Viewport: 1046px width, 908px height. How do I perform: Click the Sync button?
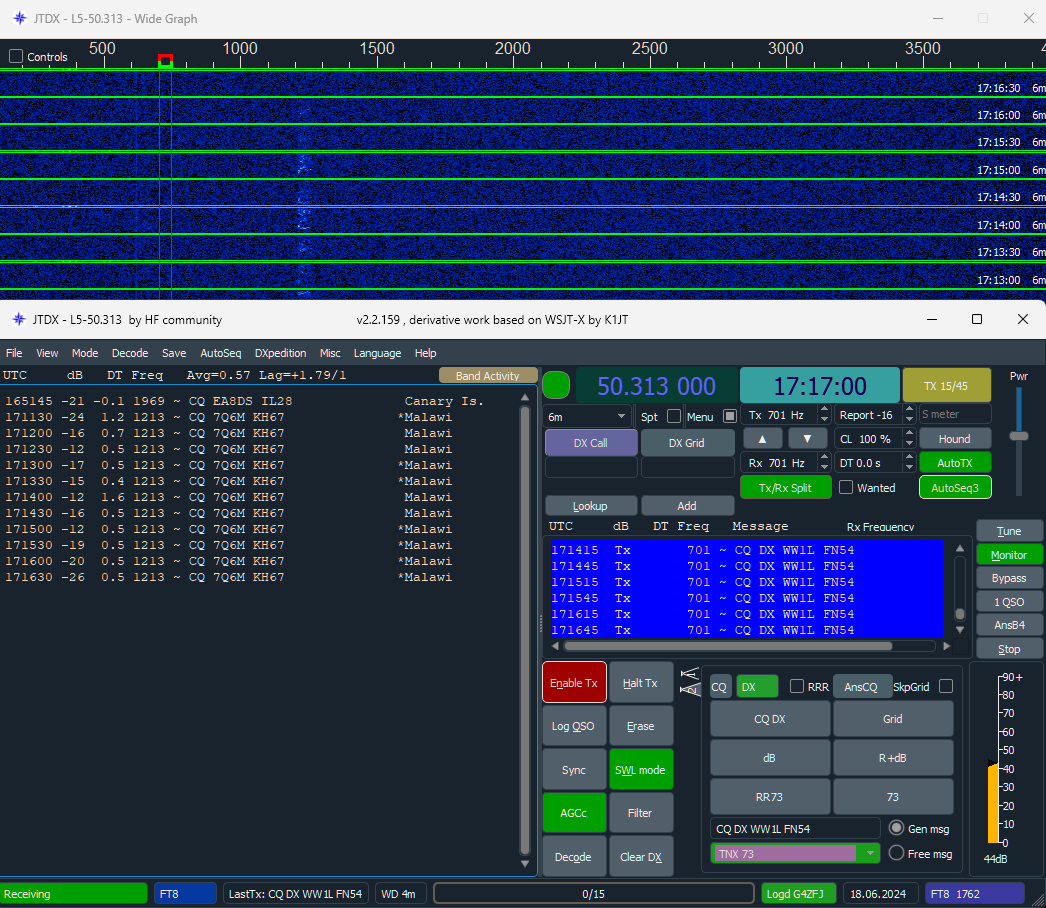point(574,770)
